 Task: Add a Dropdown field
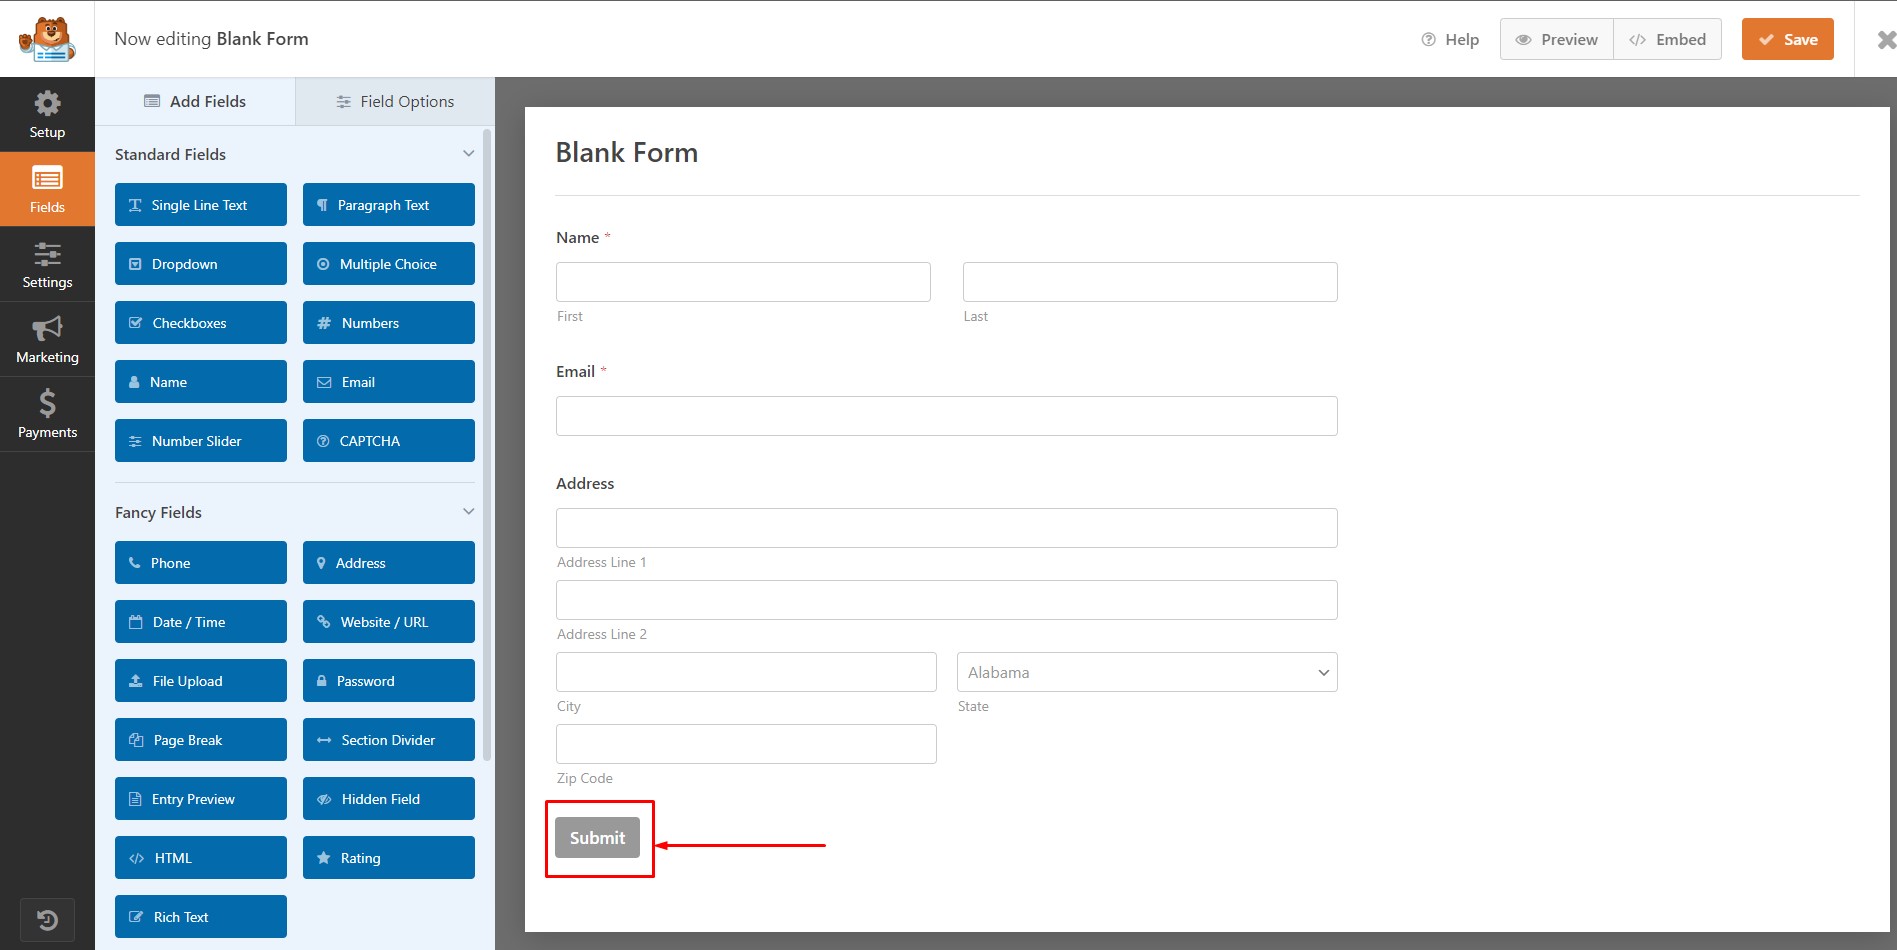pos(201,264)
